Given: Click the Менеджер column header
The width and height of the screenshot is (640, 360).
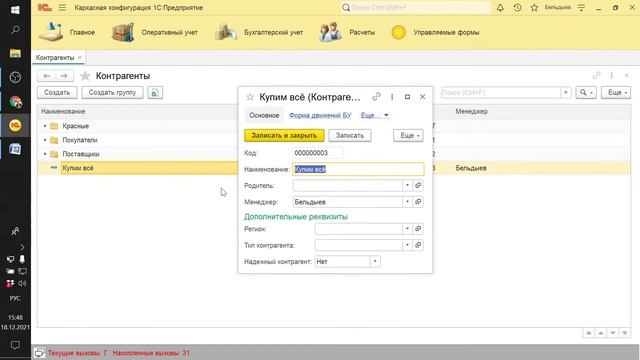Looking at the screenshot, I should (x=471, y=111).
